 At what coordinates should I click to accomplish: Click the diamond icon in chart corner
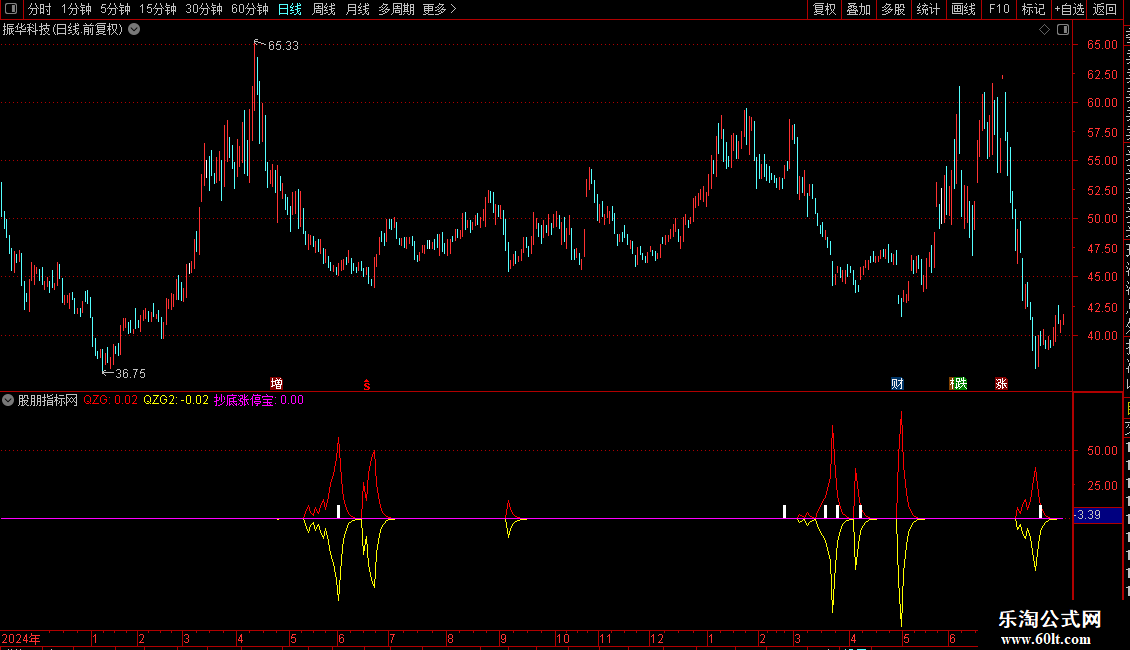coord(1044,30)
